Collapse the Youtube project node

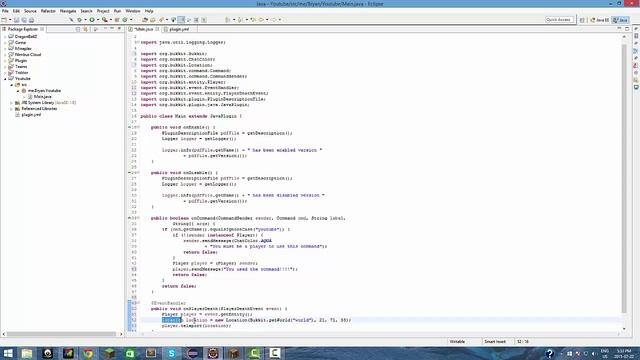(x=5, y=79)
